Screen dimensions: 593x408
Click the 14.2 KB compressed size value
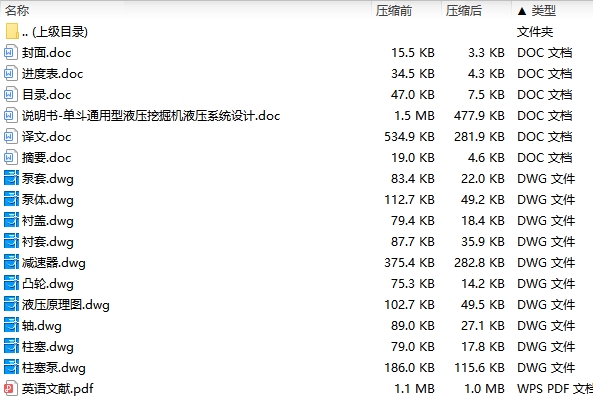(x=483, y=284)
